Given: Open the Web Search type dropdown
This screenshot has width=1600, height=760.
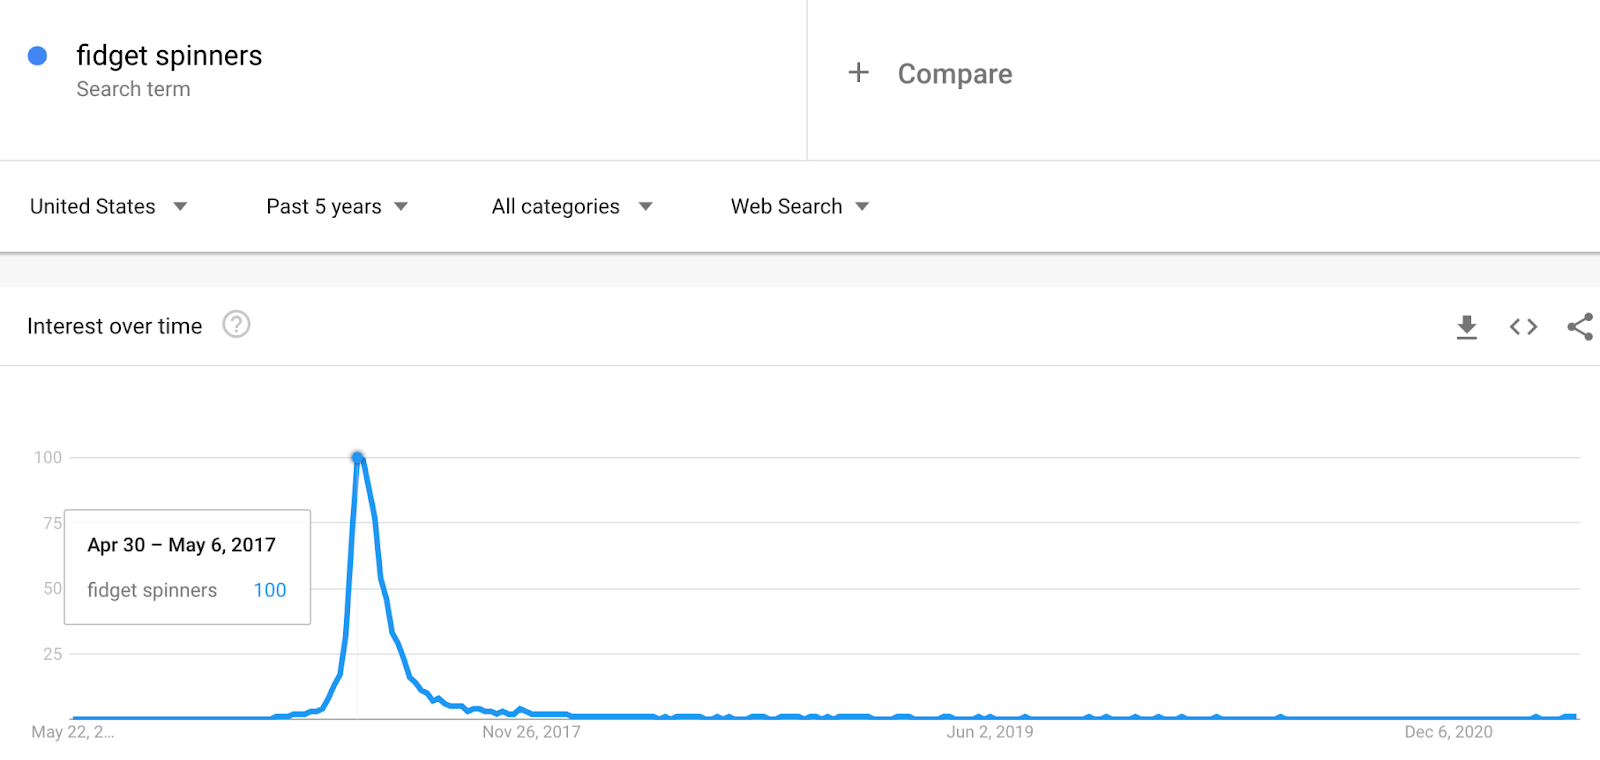Looking at the screenshot, I should pos(800,206).
